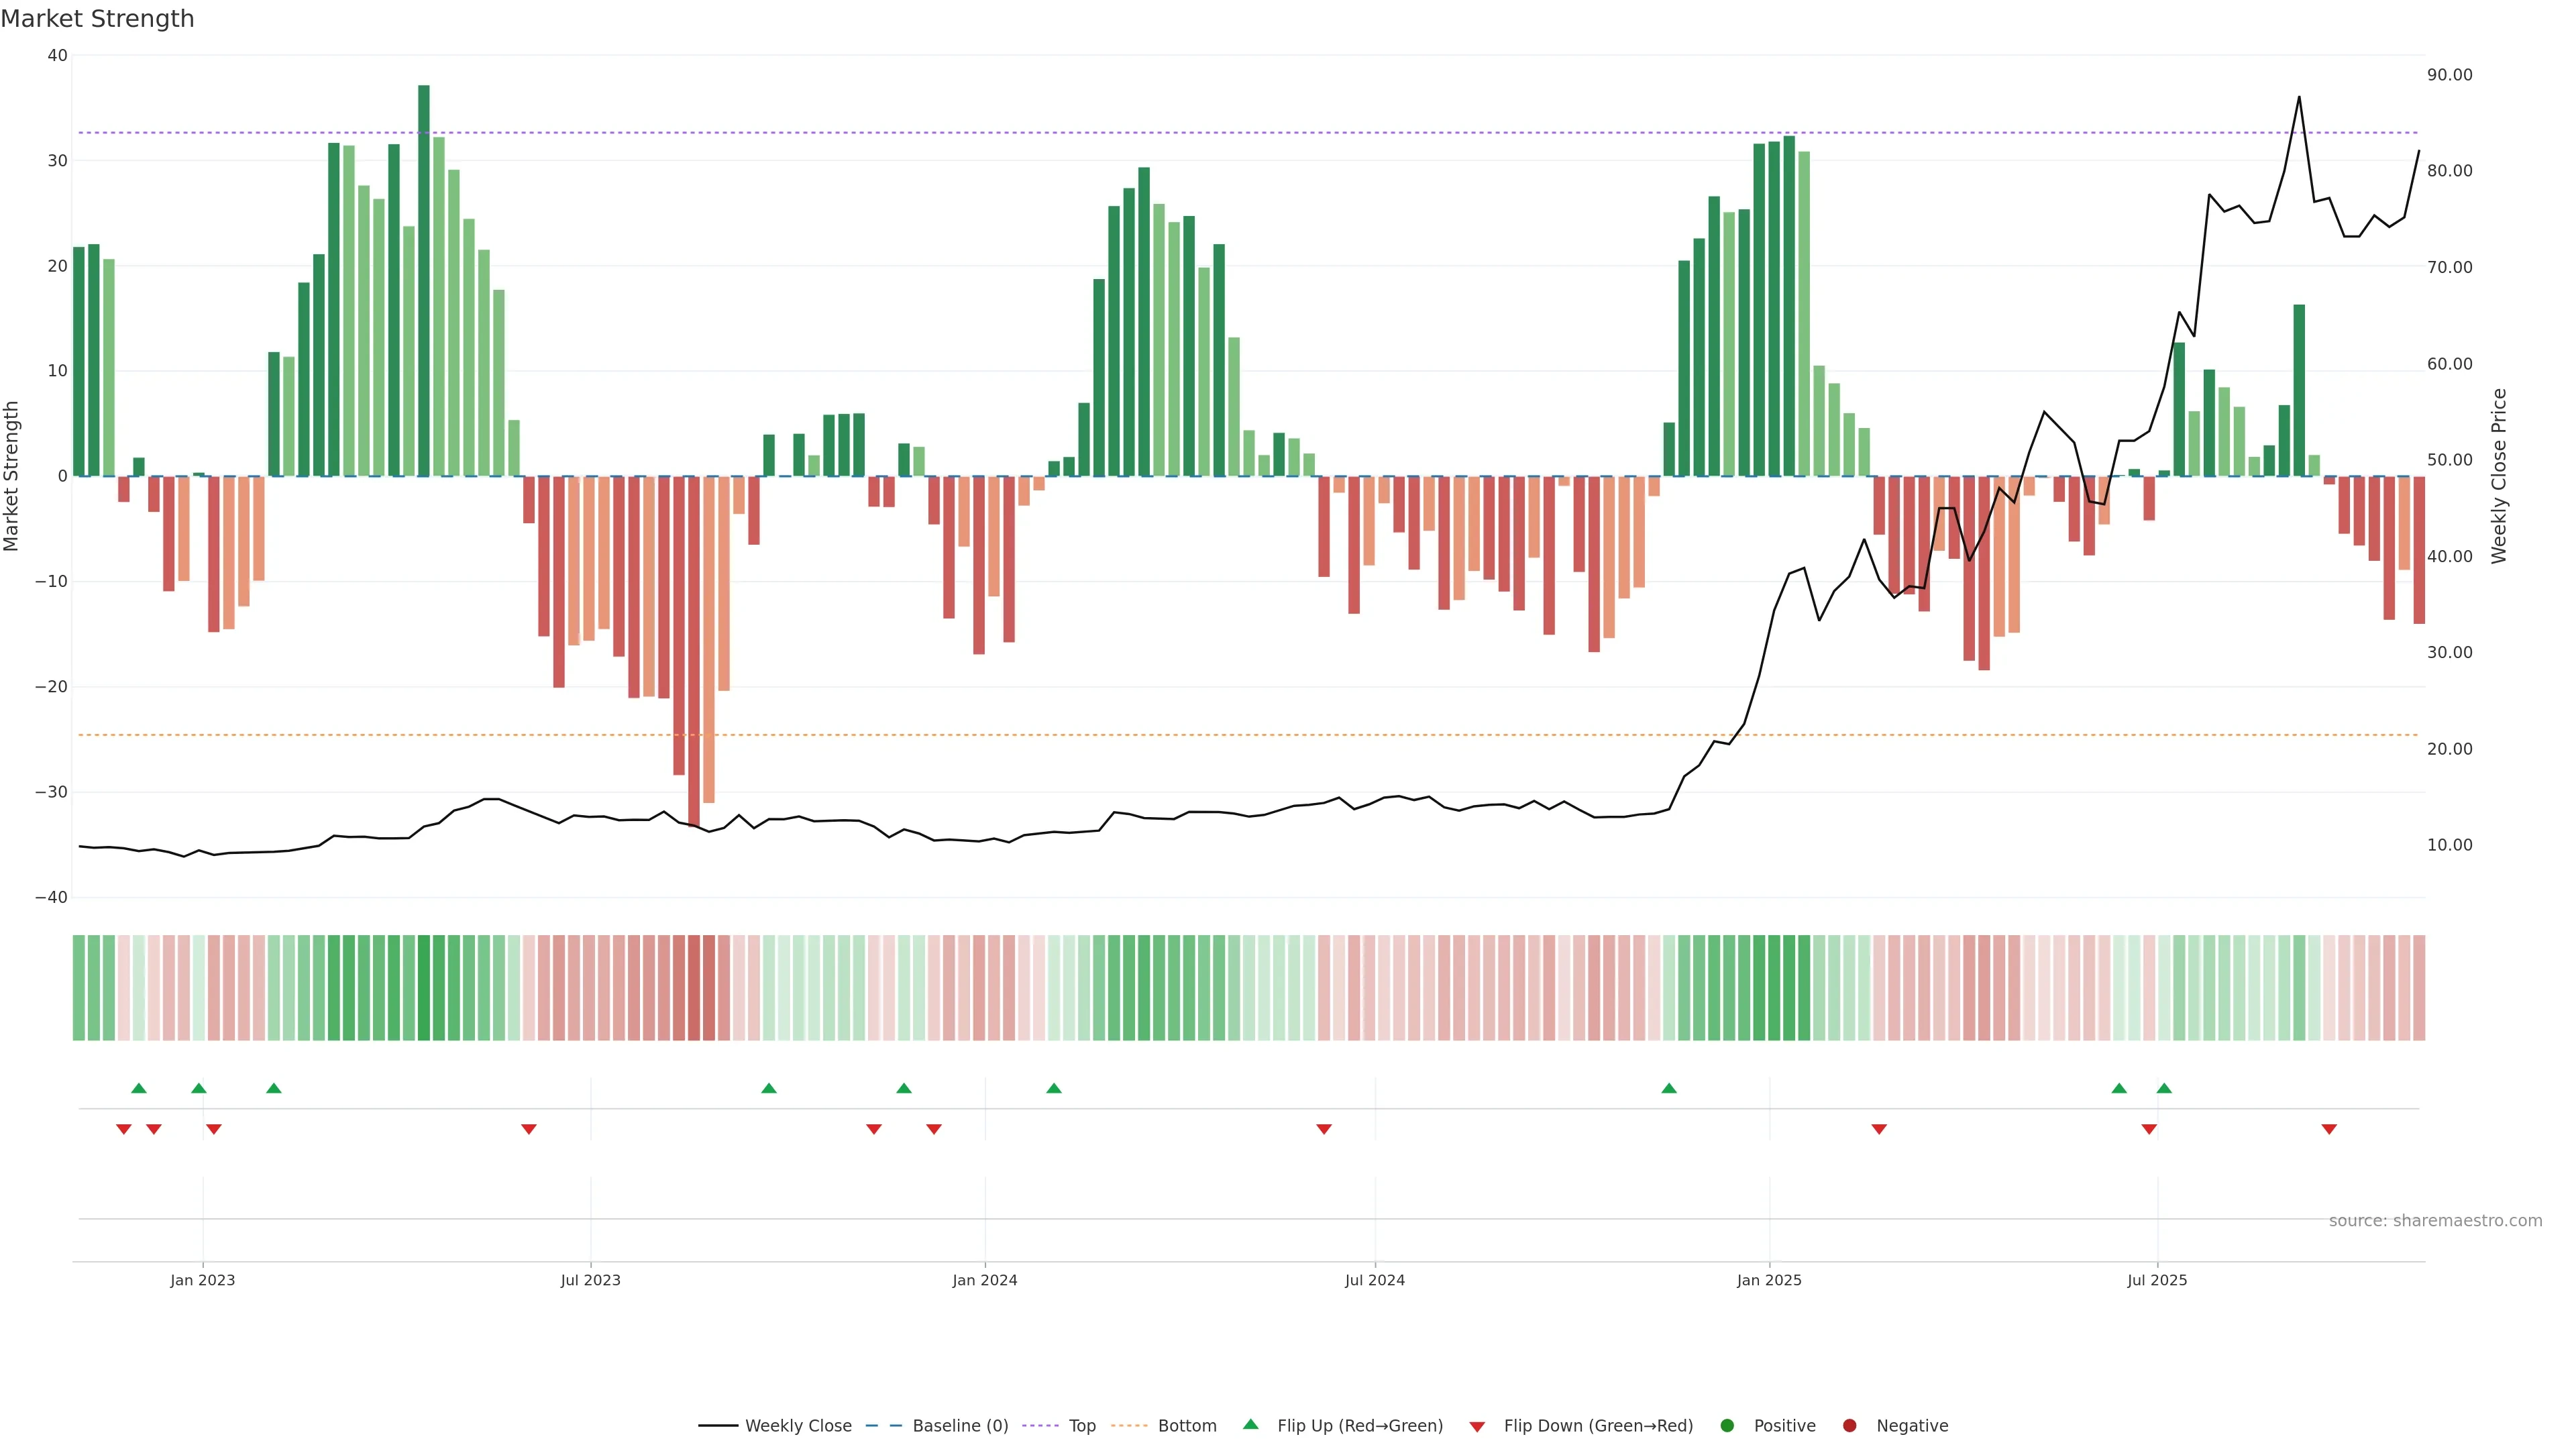
Task: Click the red Flip Down legend triangle
Action: [x=1477, y=1426]
